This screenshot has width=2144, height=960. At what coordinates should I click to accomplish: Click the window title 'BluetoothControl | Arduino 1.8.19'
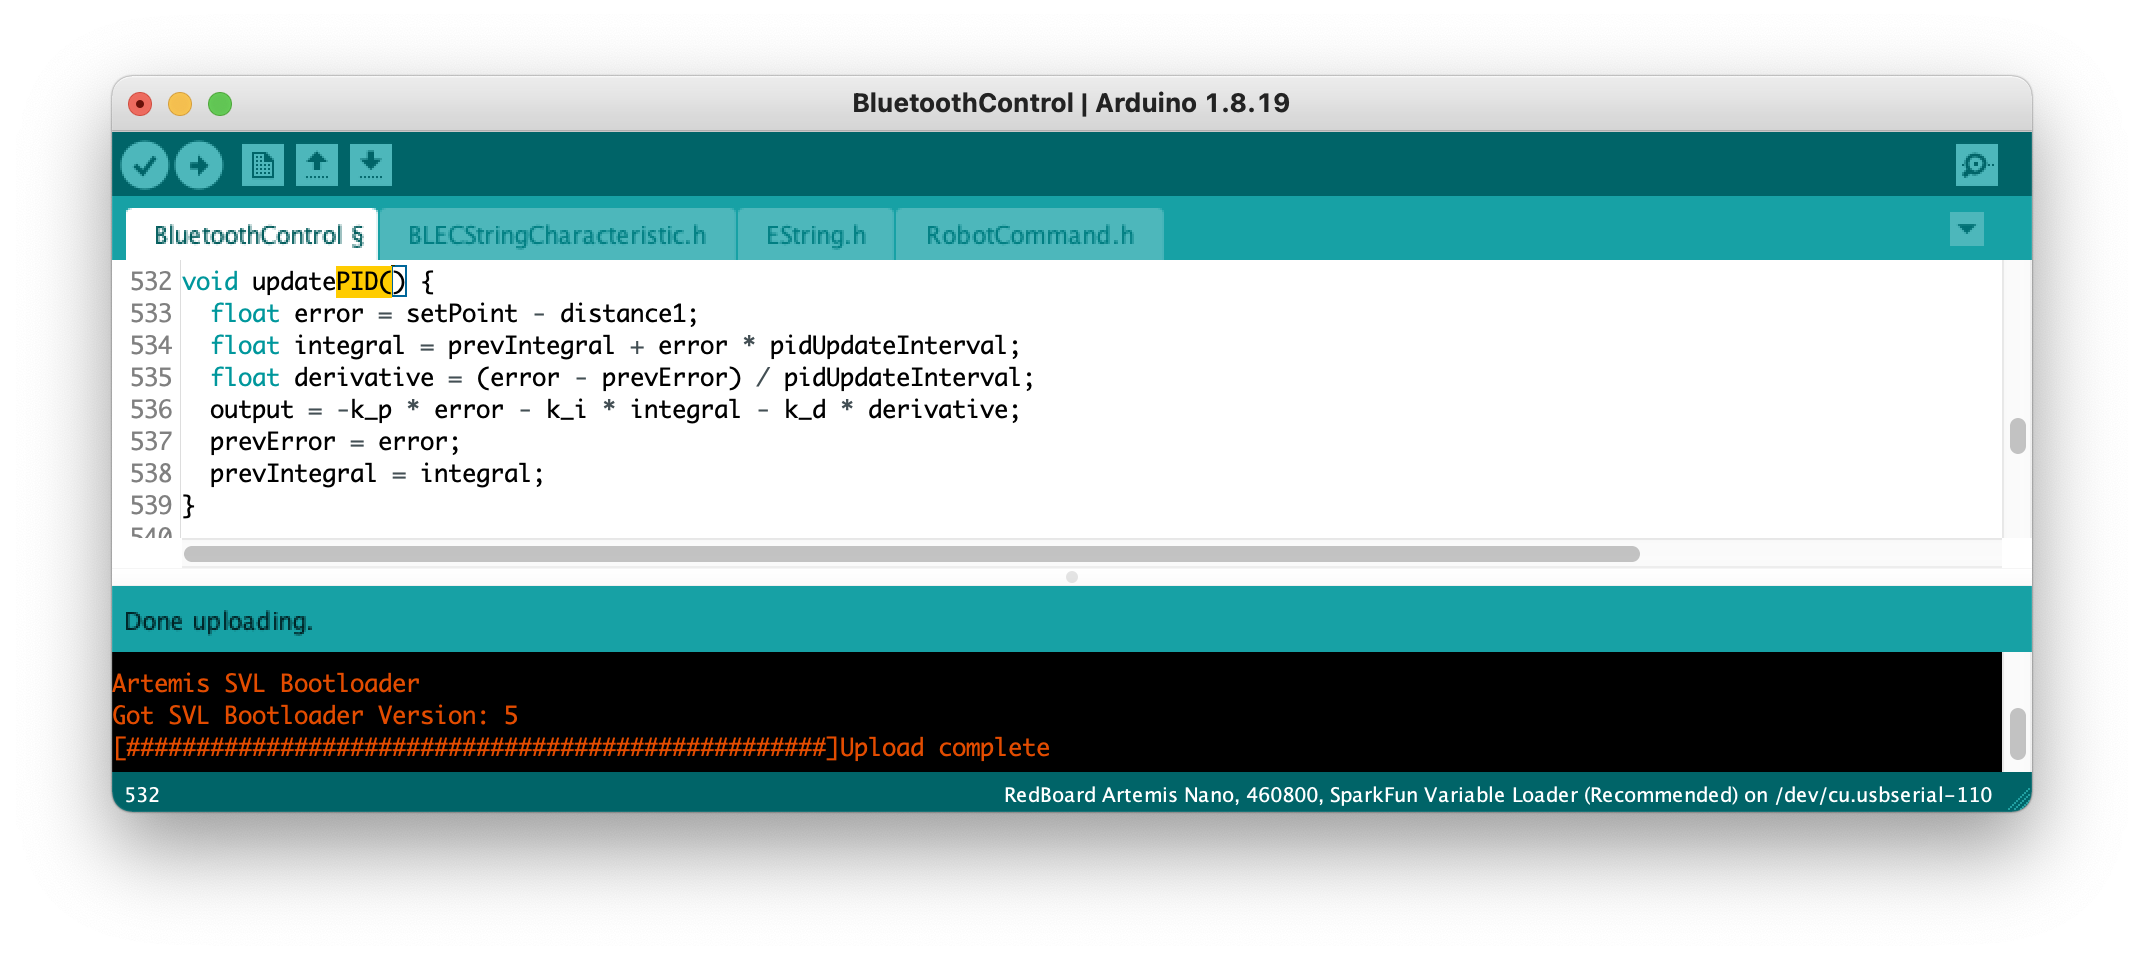1071,103
